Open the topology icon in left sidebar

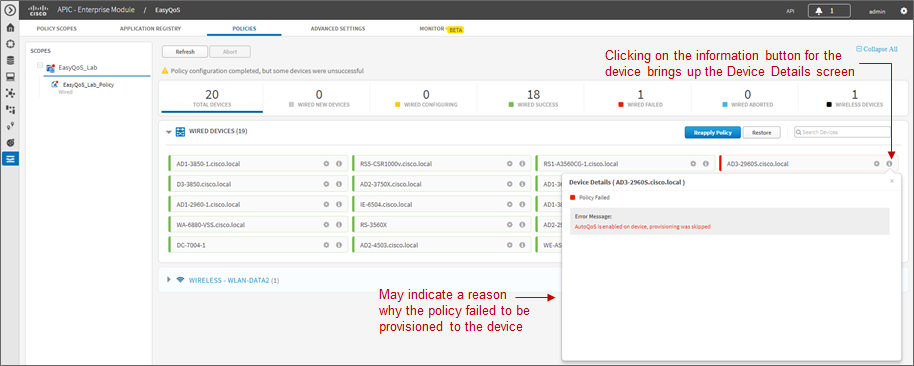9,93
